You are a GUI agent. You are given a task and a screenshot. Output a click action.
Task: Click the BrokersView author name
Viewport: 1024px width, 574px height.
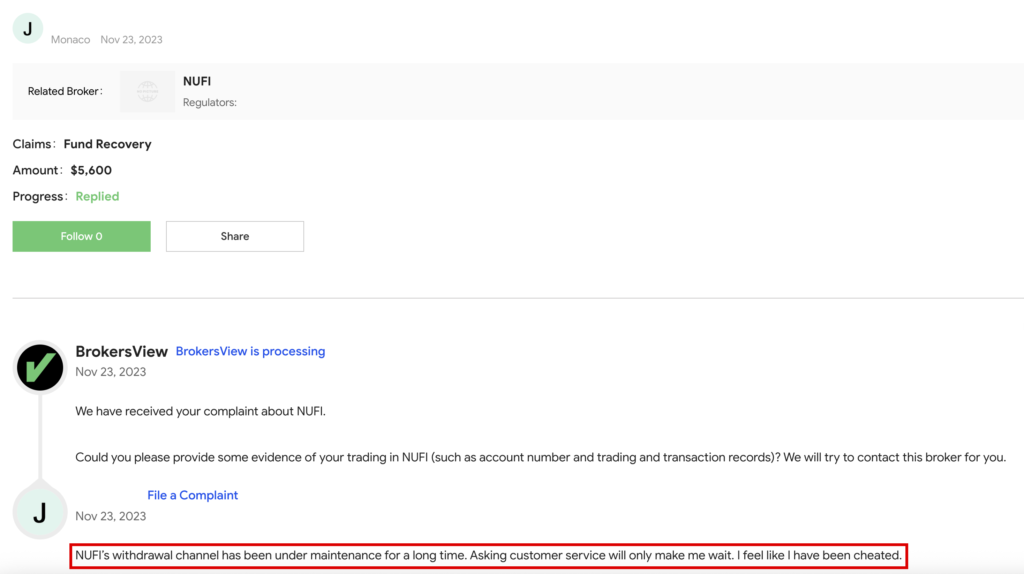(121, 351)
